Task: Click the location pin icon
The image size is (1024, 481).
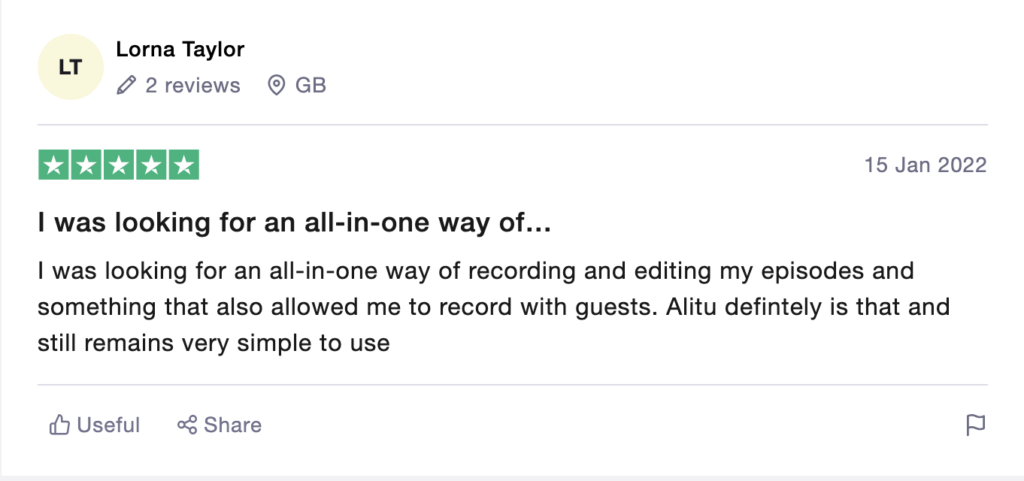Action: 277,85
